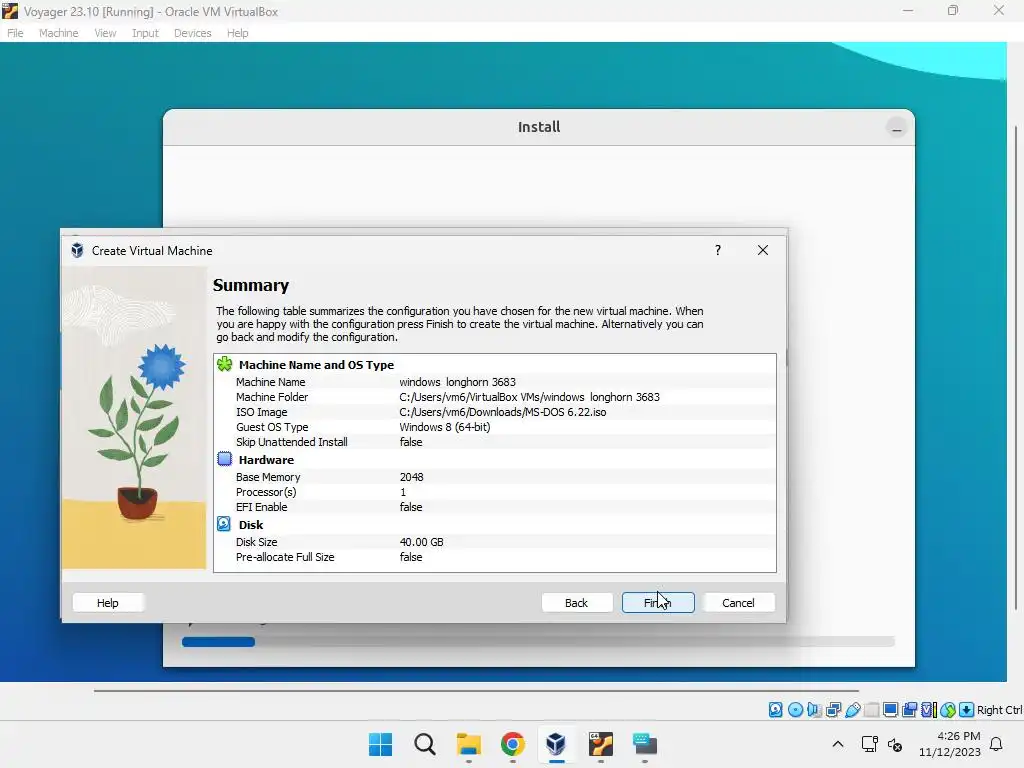The image size is (1024, 768).
Task: Switch to VirtualBox Manager on taskbar
Action: click(556, 744)
